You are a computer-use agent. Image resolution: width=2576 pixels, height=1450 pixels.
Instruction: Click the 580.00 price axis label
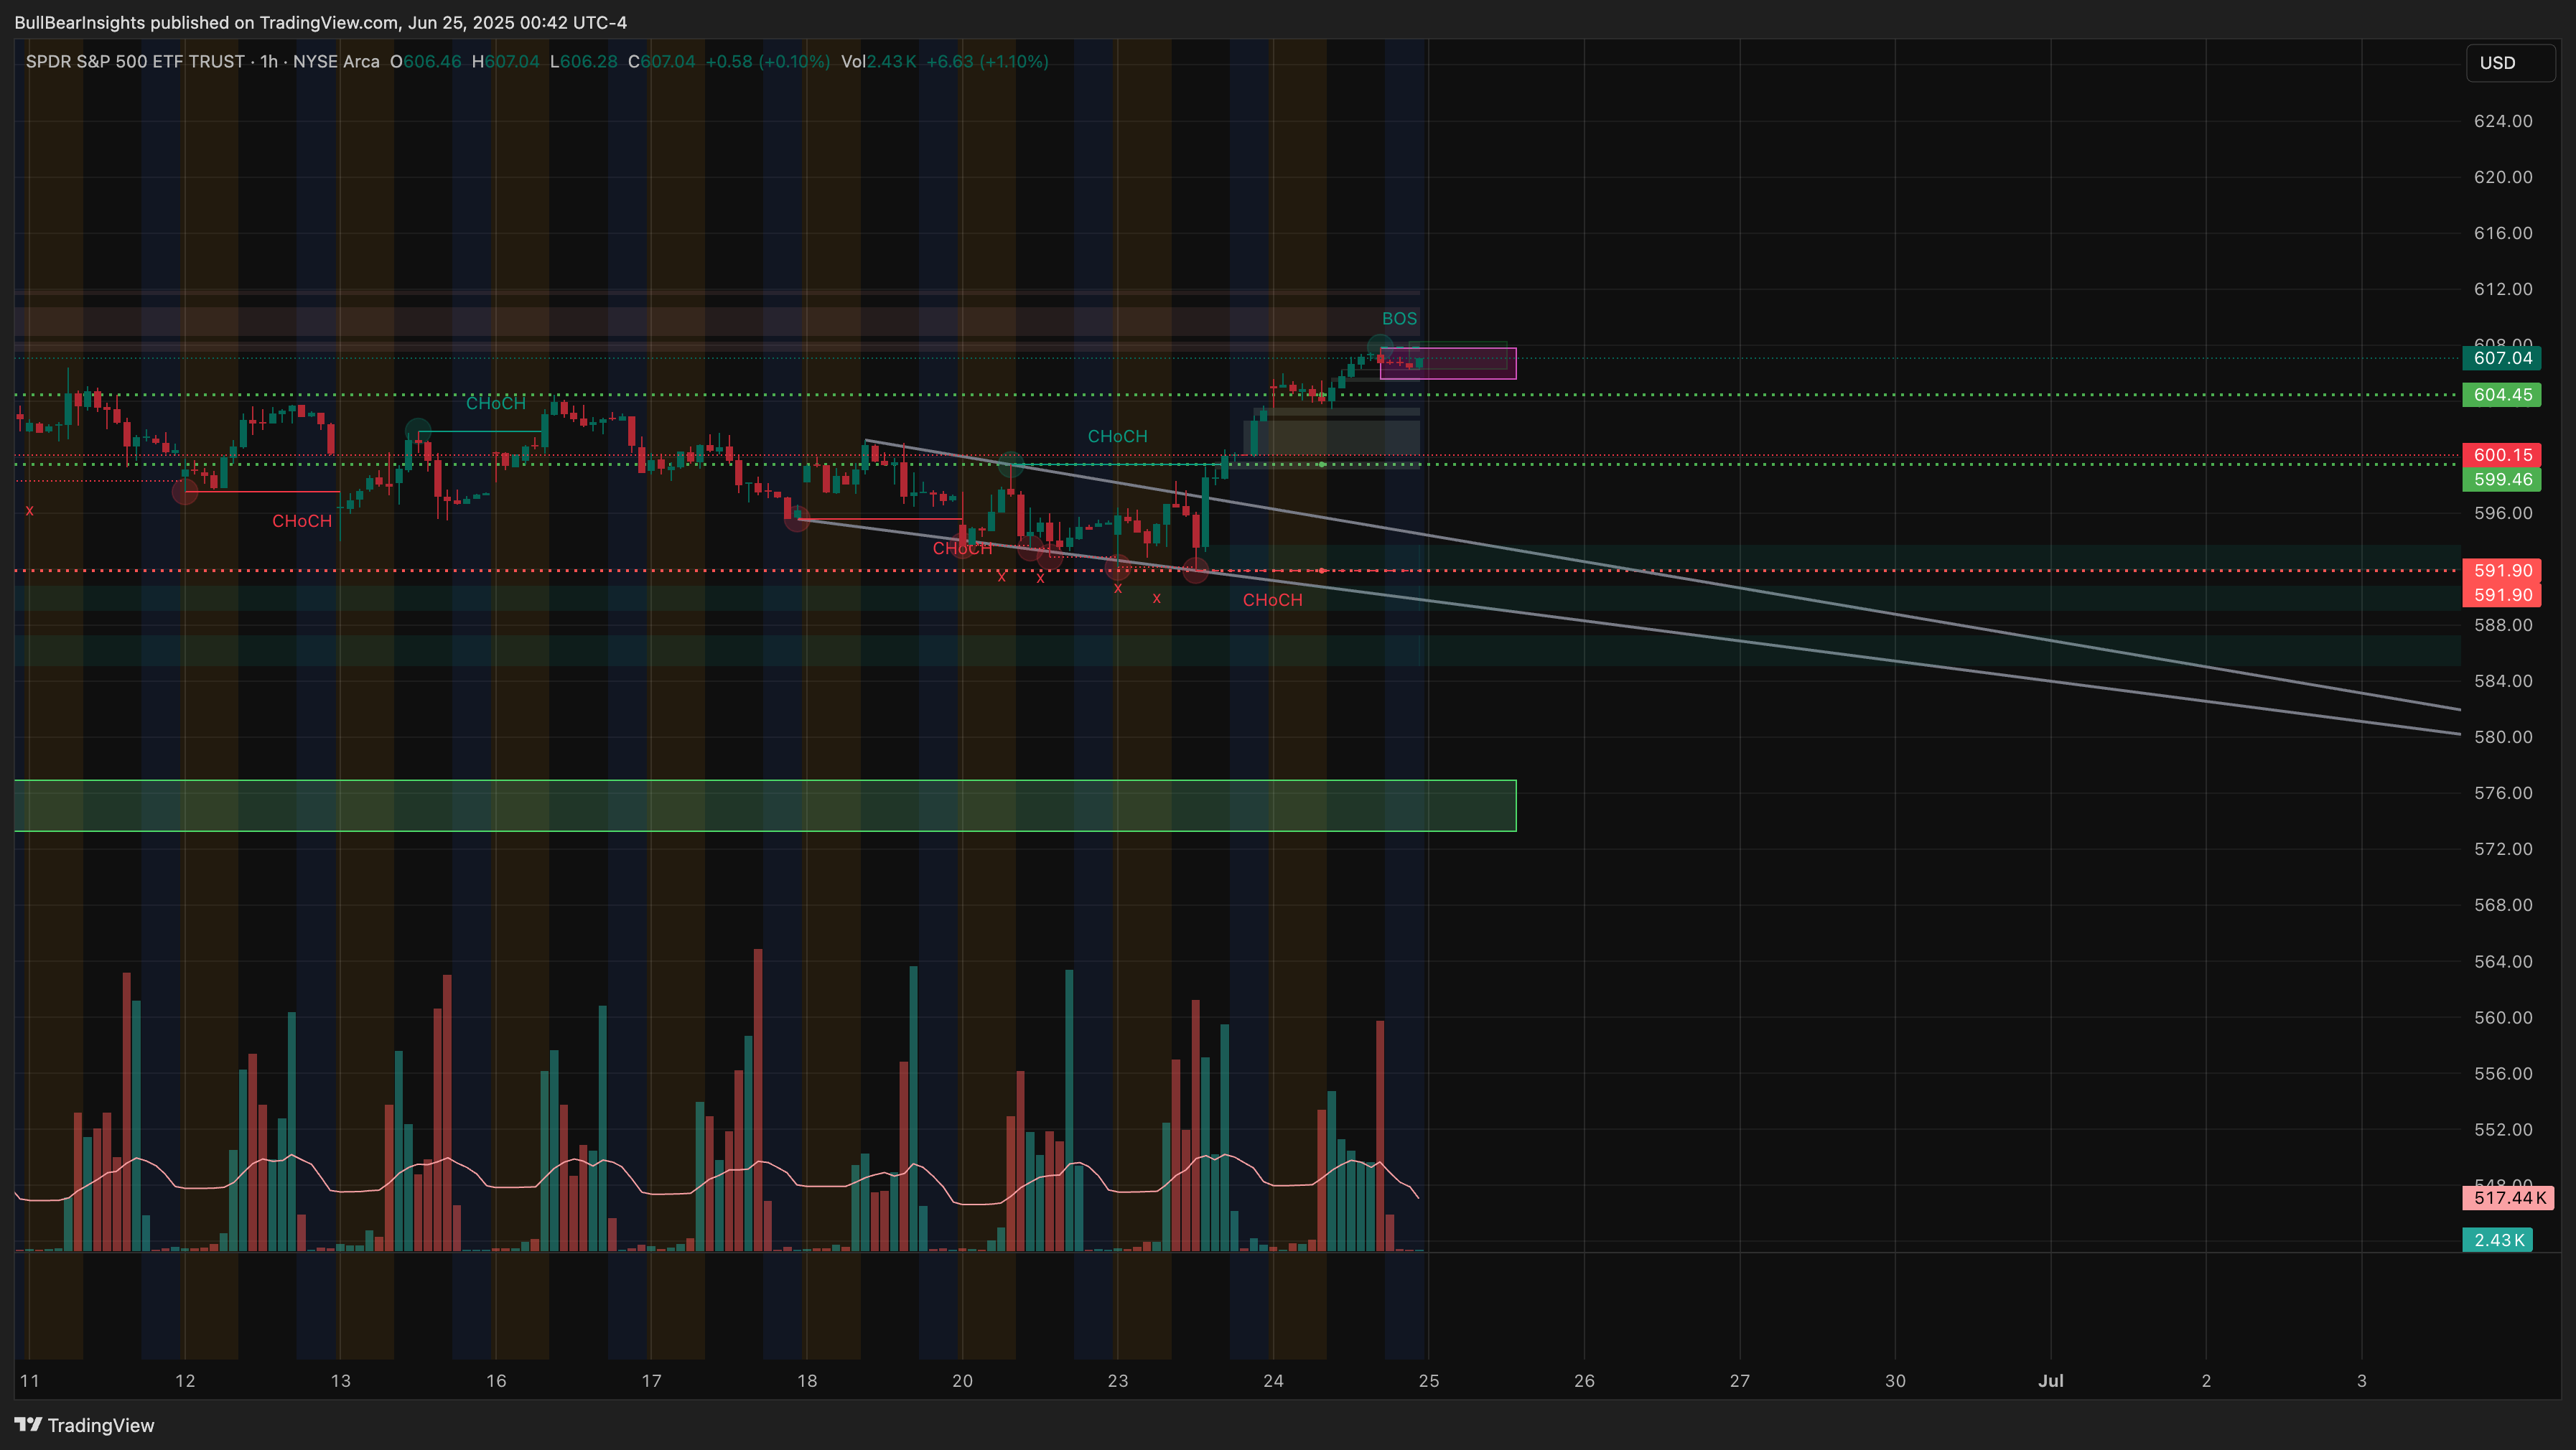pos(2503,737)
